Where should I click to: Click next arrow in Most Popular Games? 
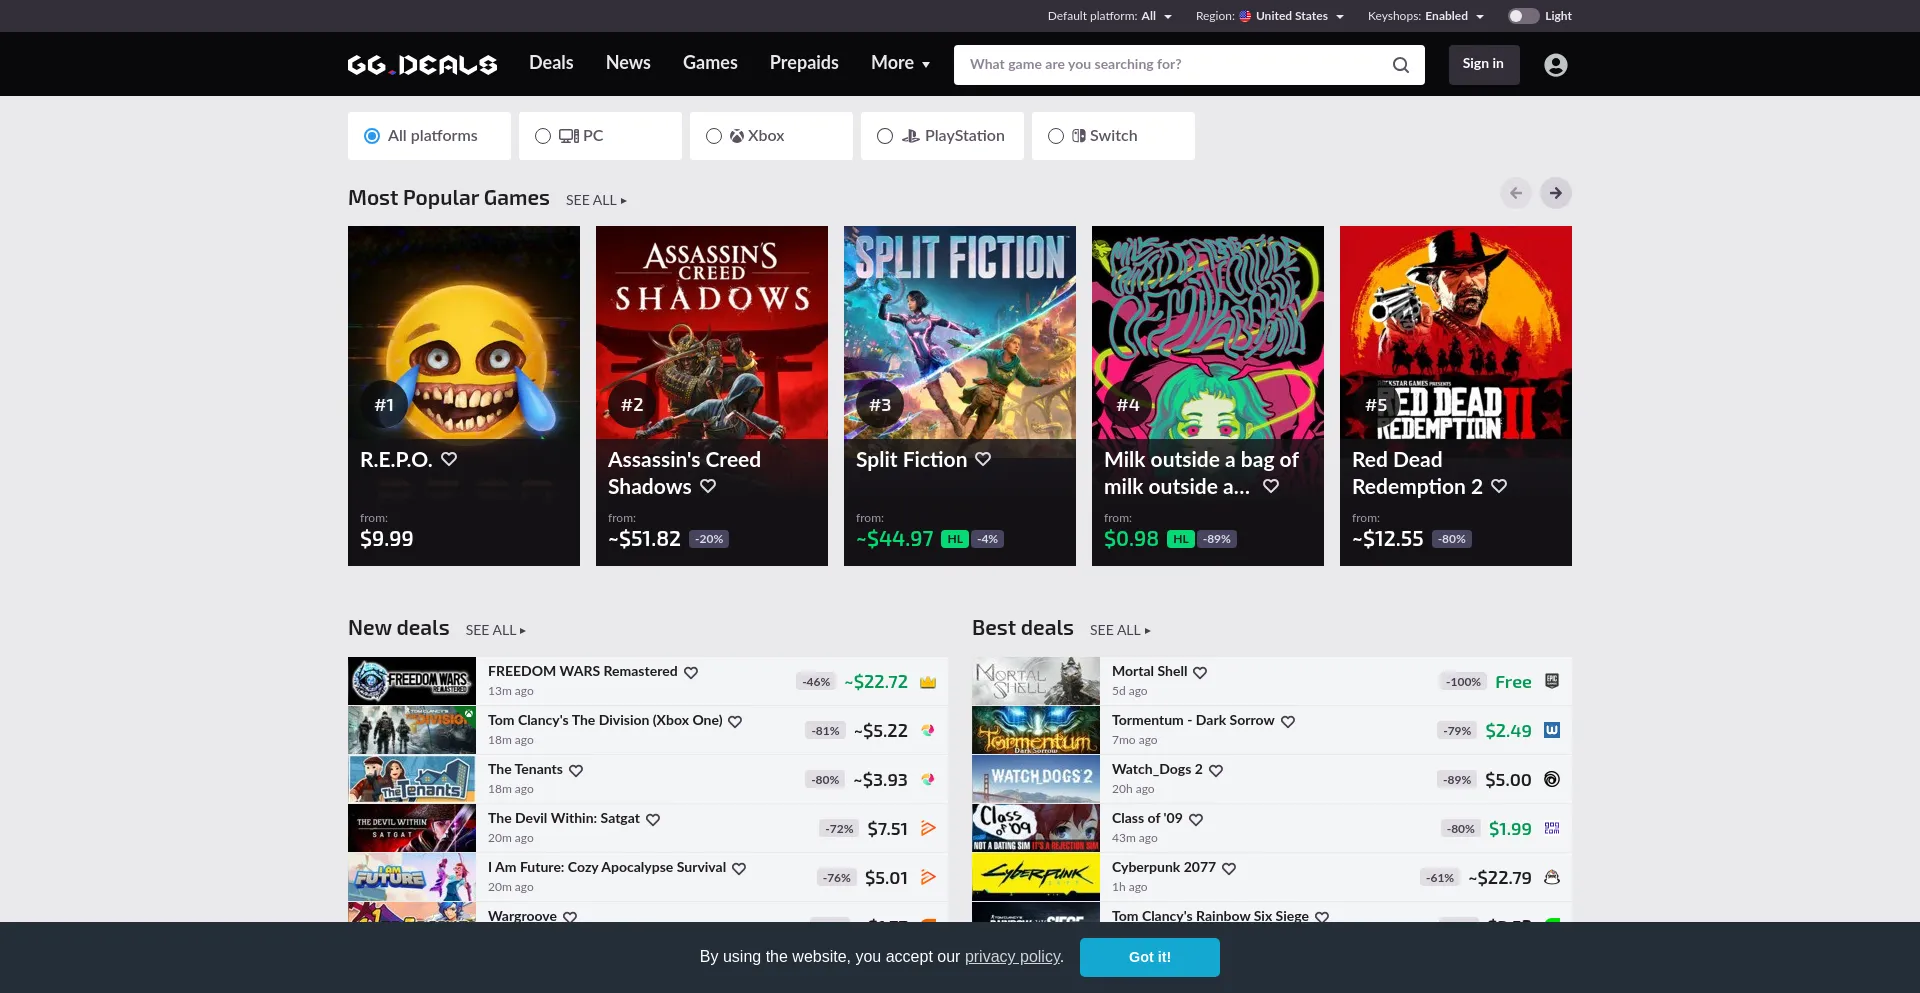[1555, 193]
